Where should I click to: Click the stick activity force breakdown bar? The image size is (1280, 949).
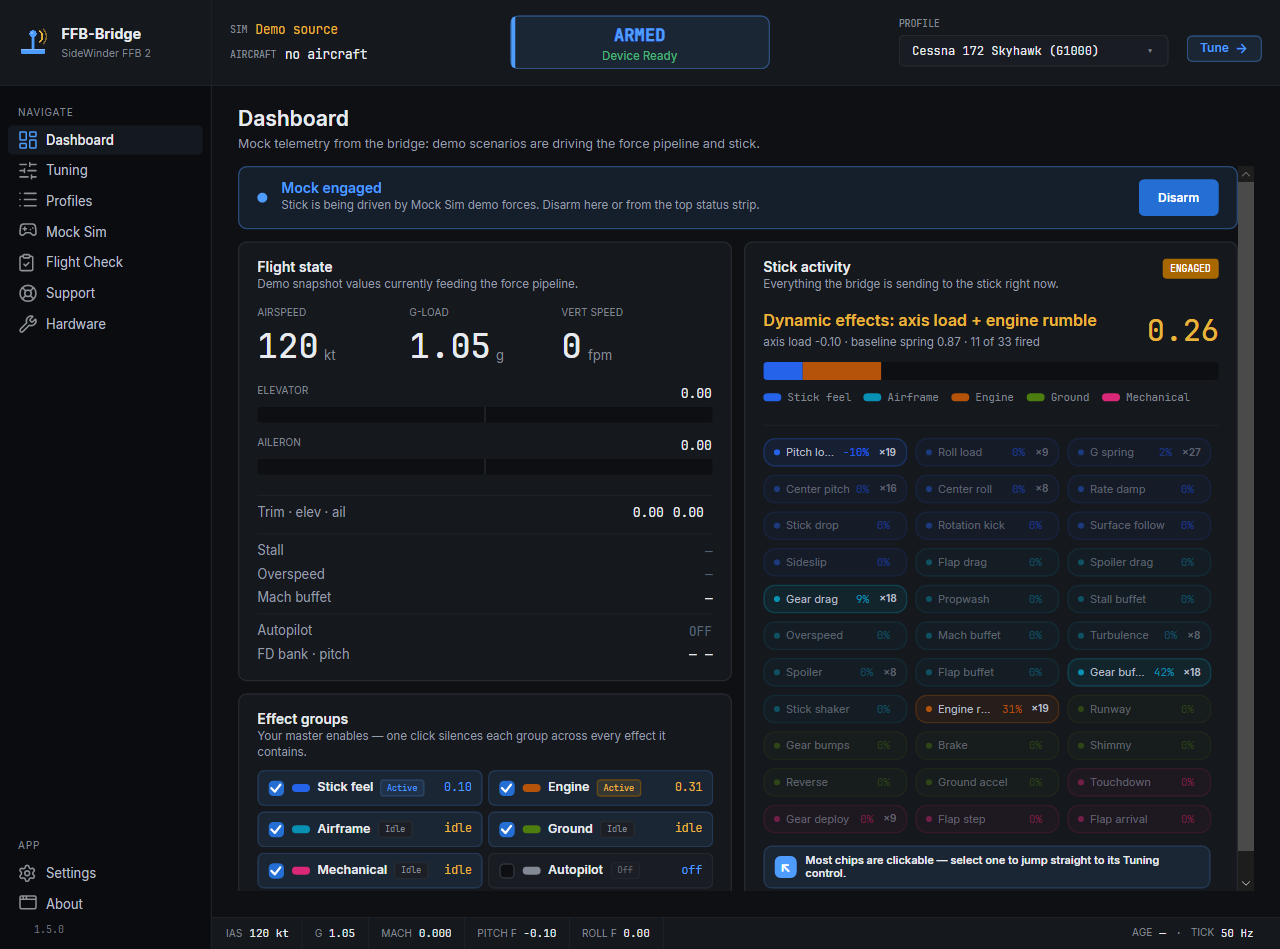pyautogui.click(x=991, y=371)
